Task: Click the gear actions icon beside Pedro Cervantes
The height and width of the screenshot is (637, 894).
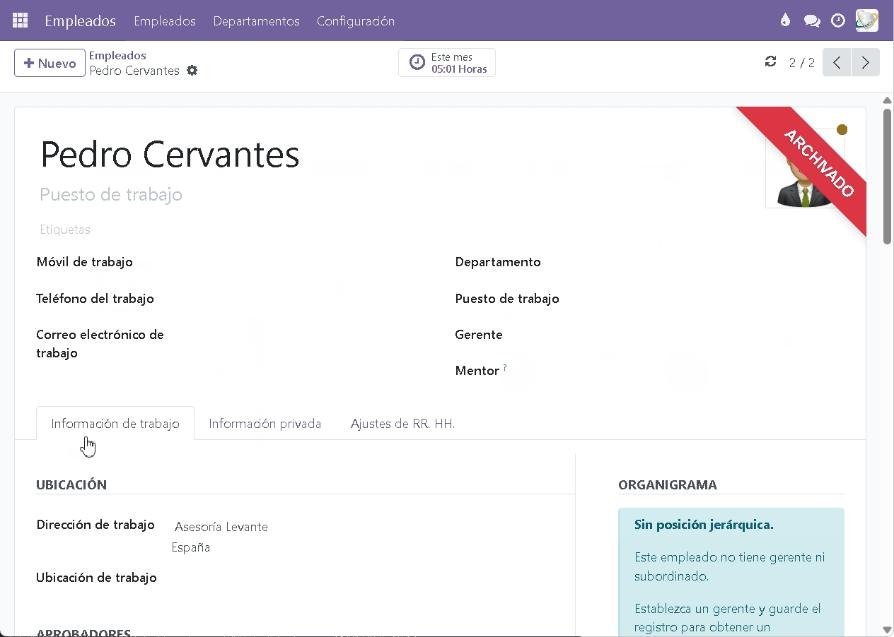Action: (192, 71)
